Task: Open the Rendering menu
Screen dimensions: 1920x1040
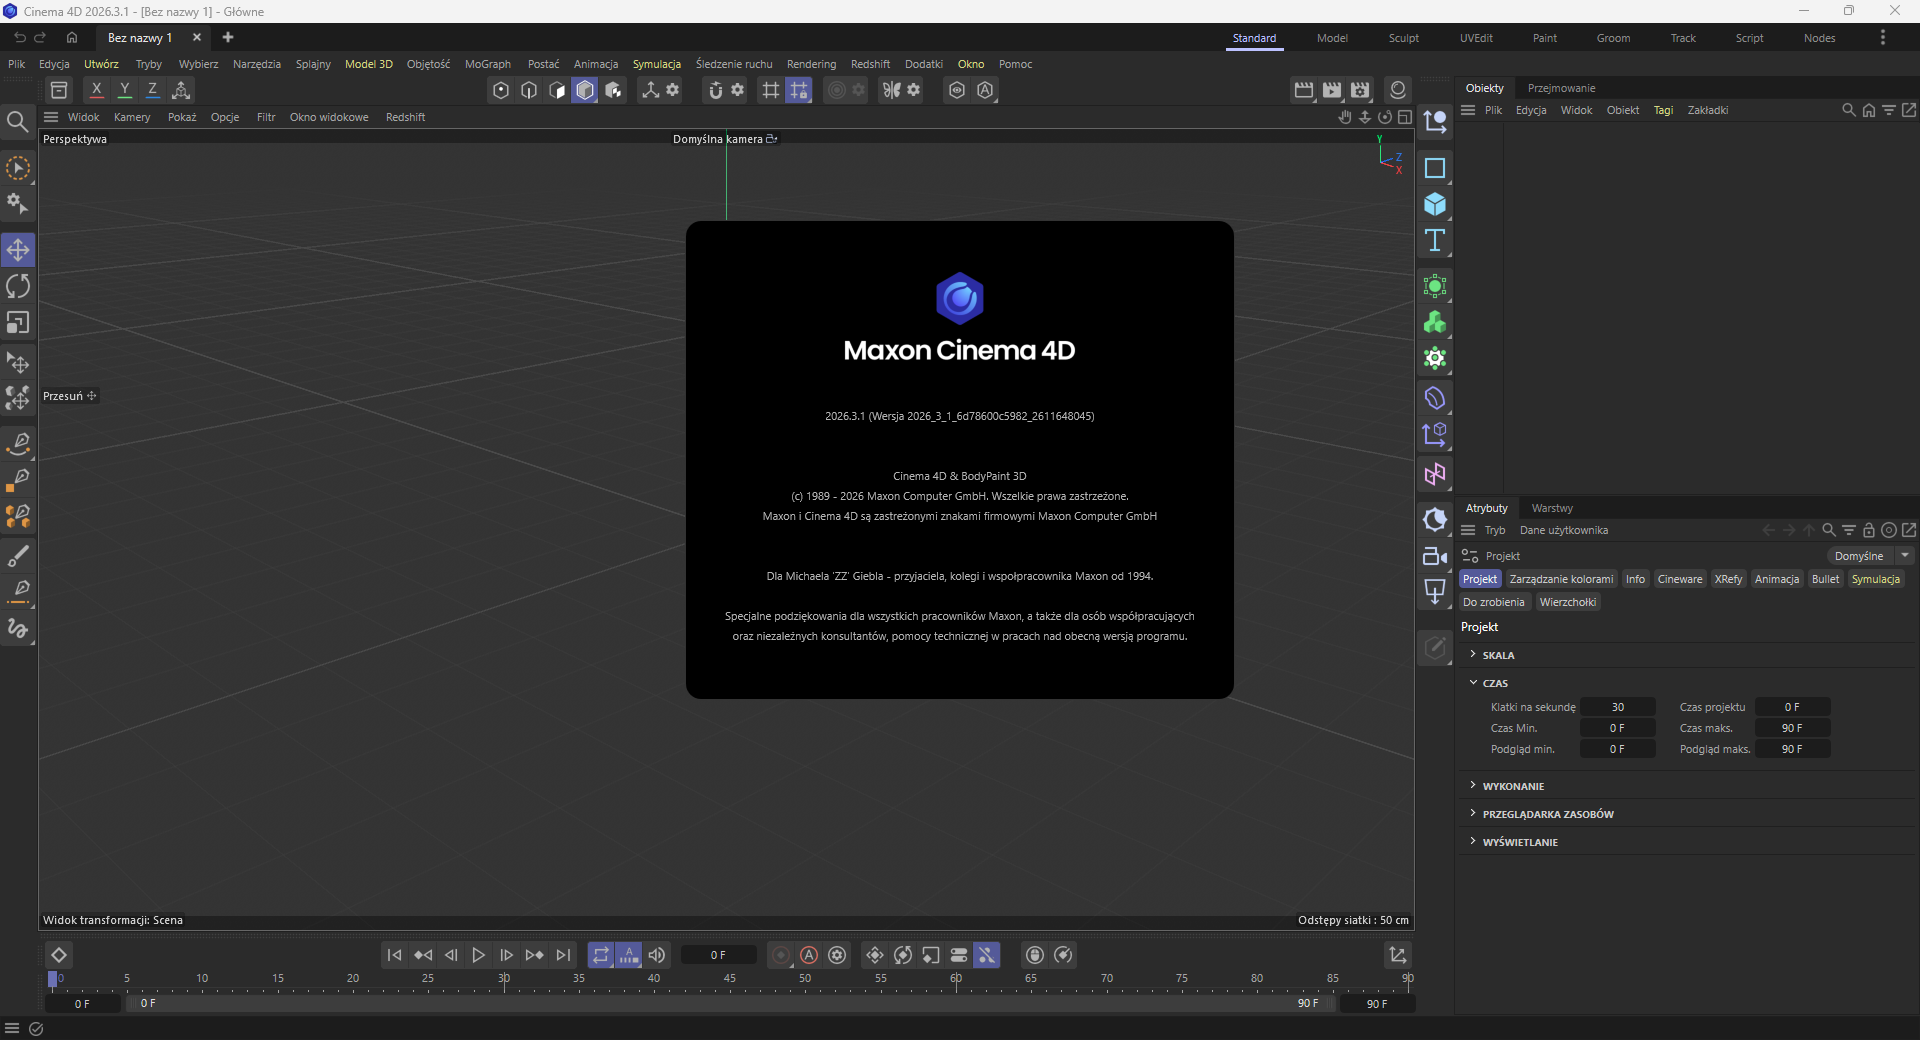Action: 811,64
